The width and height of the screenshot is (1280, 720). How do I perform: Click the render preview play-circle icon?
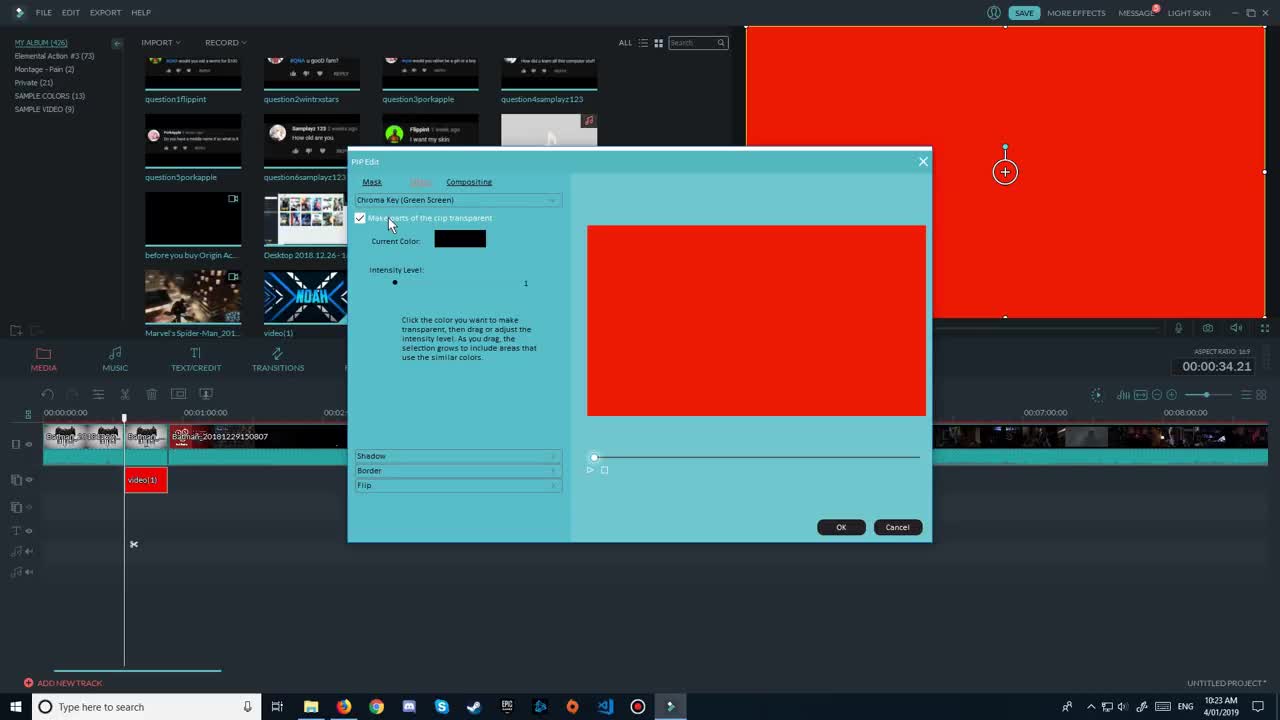coord(1097,395)
